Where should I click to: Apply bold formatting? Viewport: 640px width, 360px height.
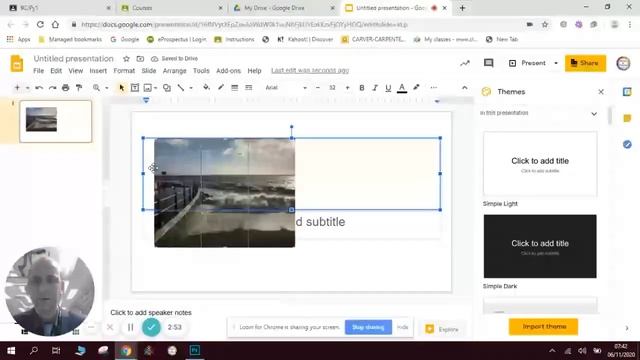tap(362, 88)
